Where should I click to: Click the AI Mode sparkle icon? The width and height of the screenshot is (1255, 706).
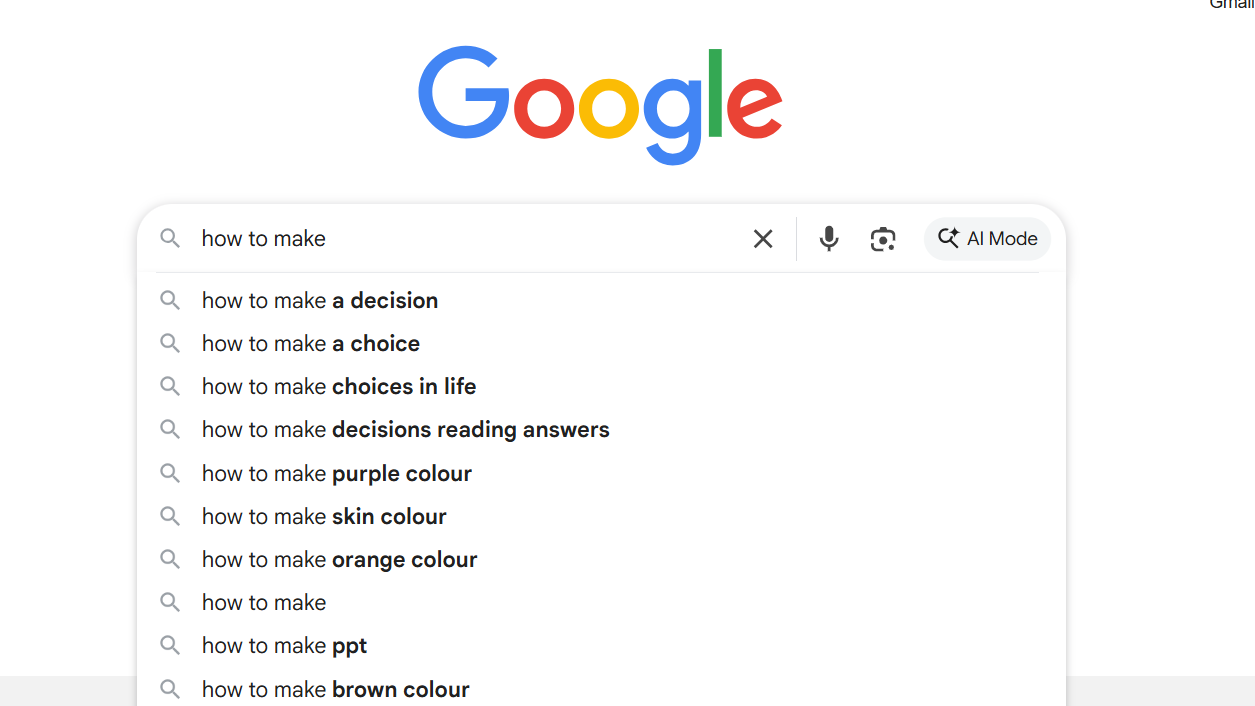point(948,238)
